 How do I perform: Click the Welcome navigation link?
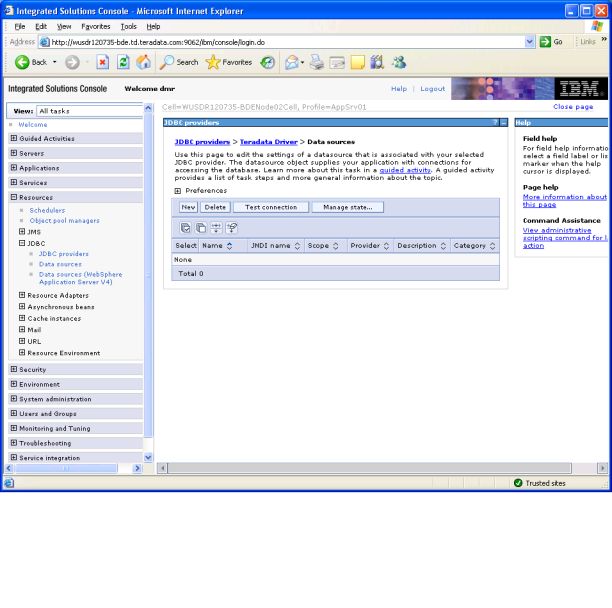(x=33, y=124)
